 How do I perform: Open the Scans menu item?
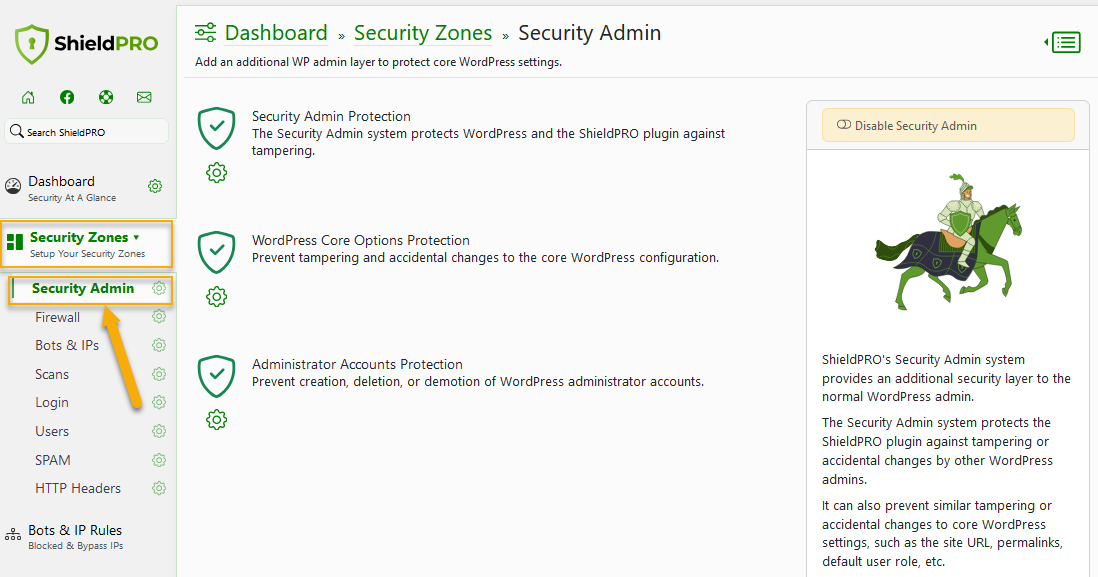[x=52, y=374]
